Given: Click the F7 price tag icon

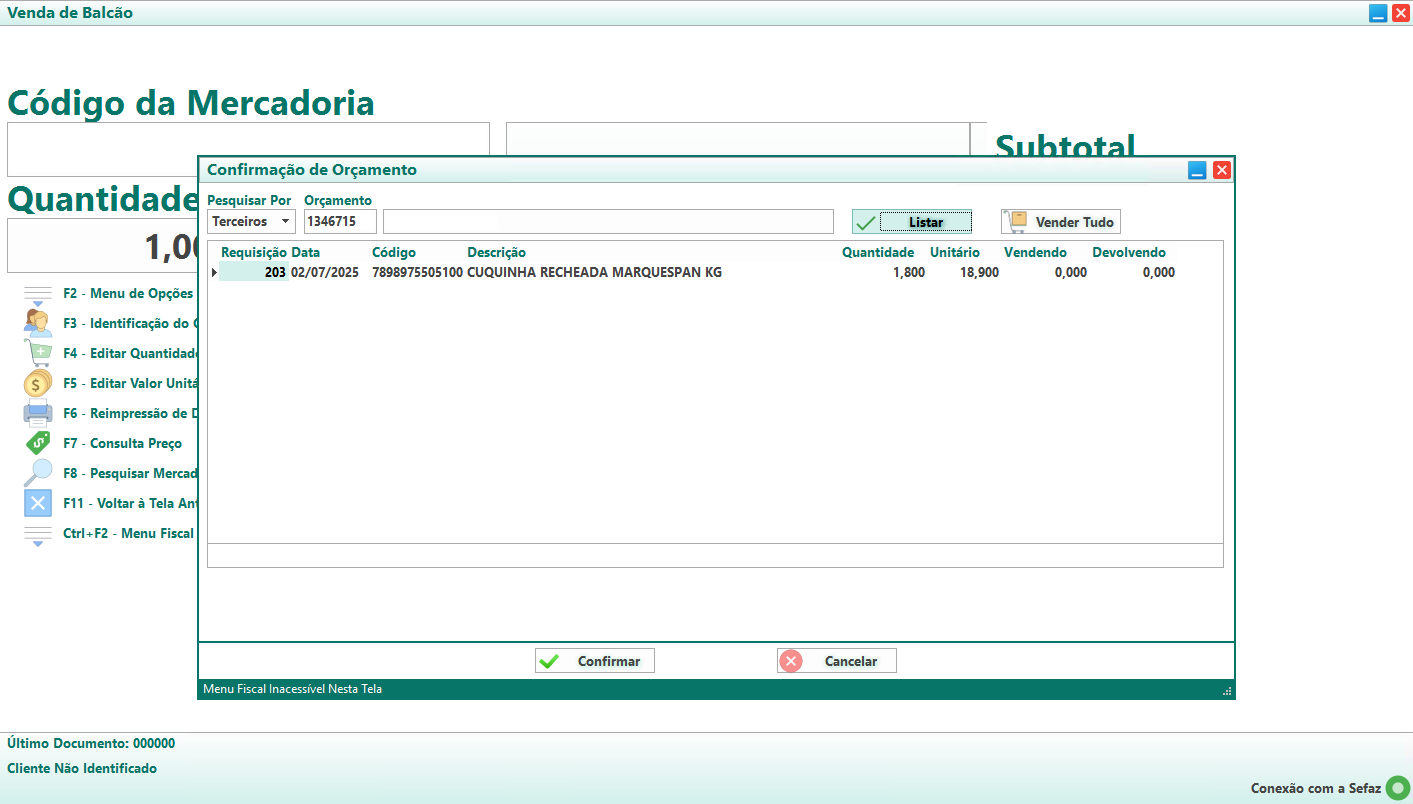Looking at the screenshot, I should [37, 443].
